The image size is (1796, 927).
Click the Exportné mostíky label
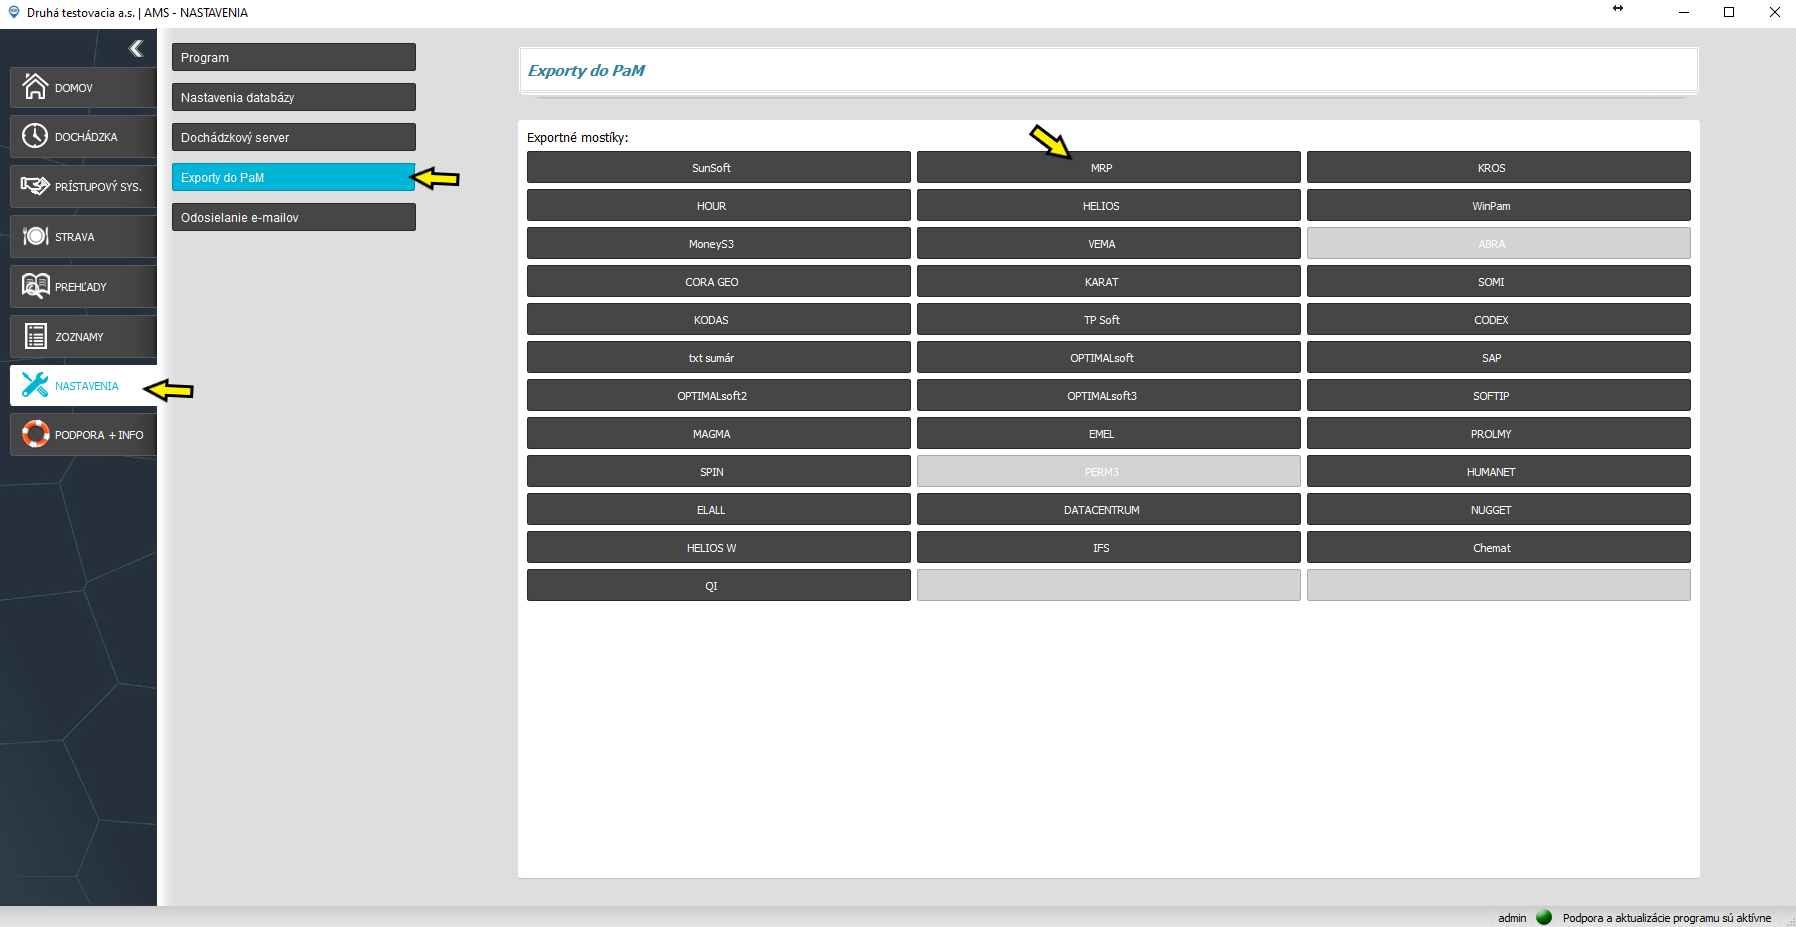tap(578, 137)
